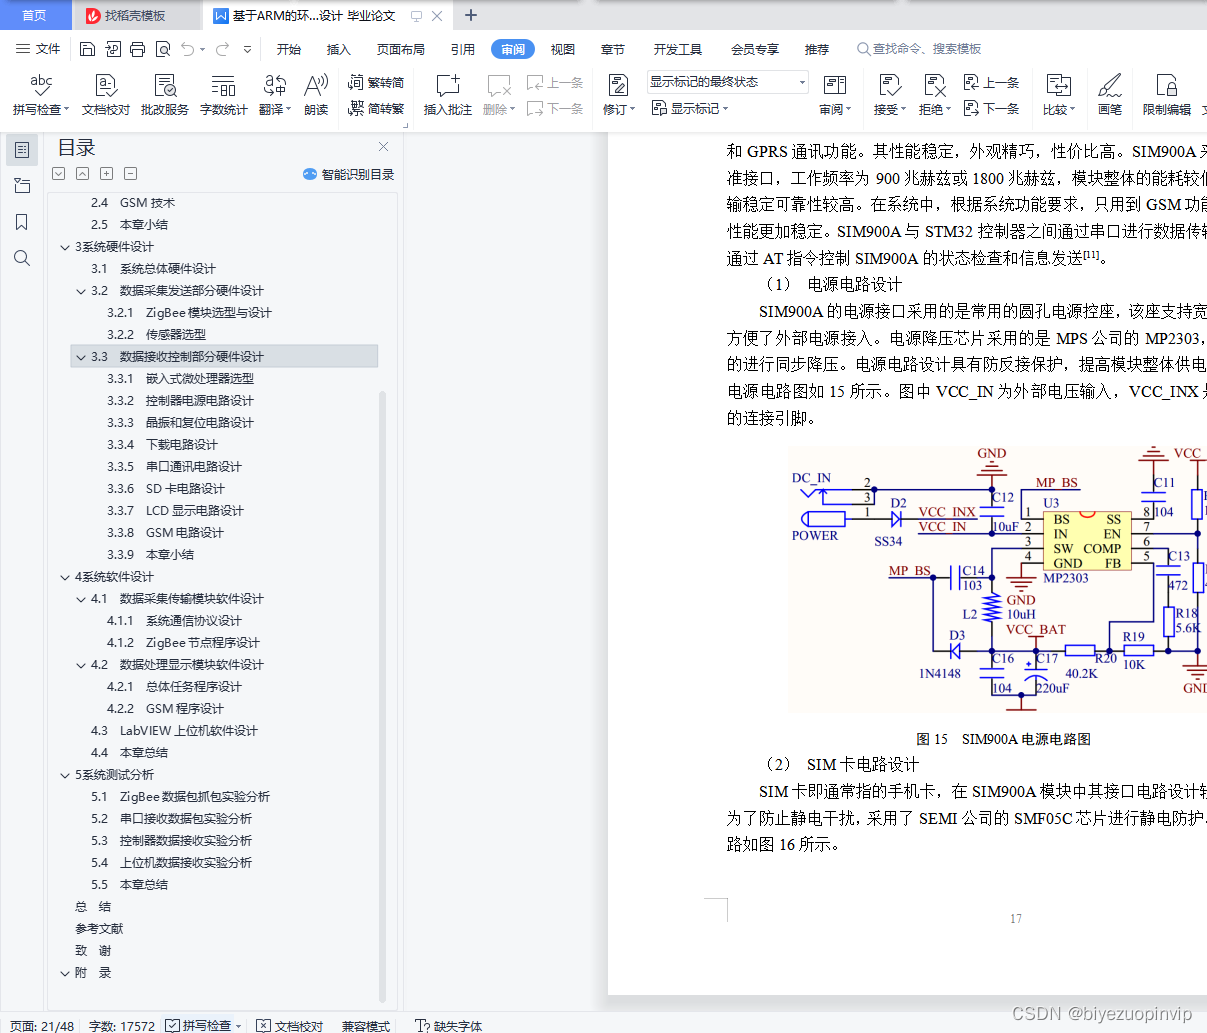Screen dimensions: 1207x1033
Task: Click the 查找命令、搜索模板 search field
Action: [920, 49]
